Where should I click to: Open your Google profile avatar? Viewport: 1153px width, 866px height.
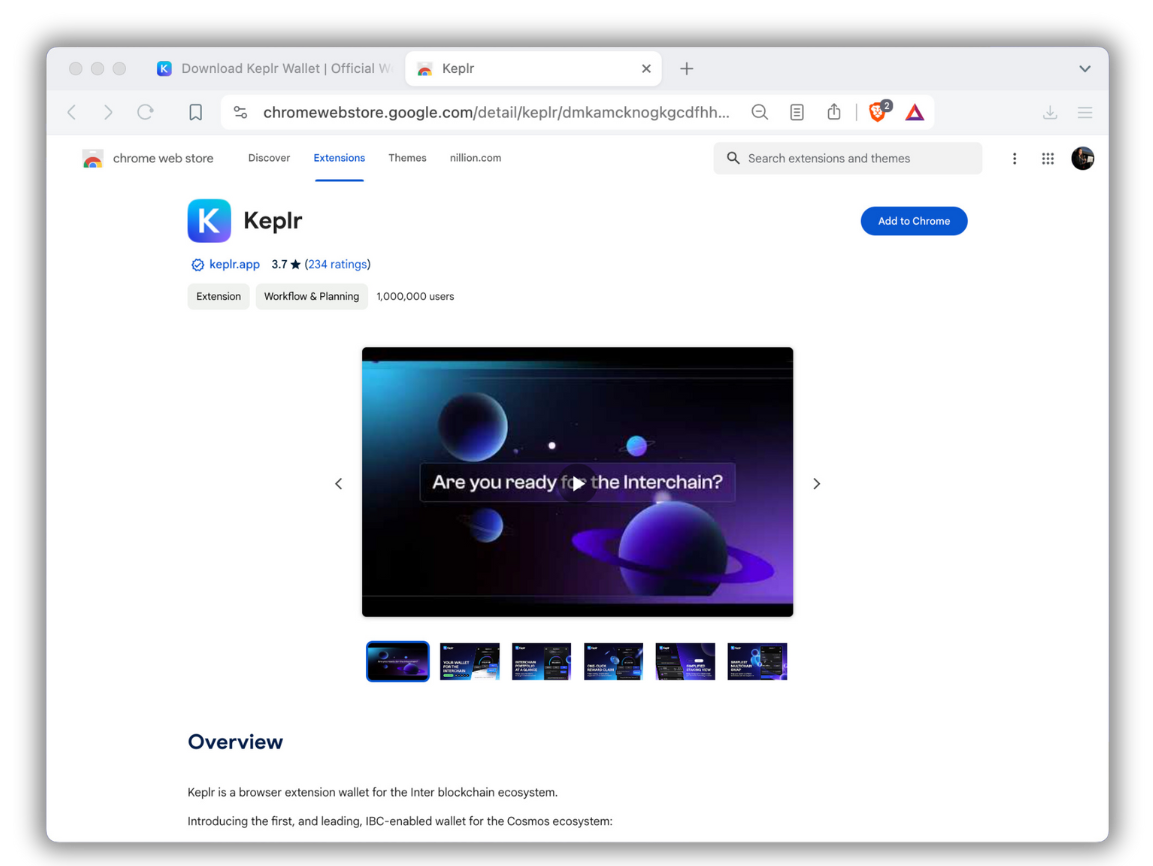click(x=1082, y=158)
